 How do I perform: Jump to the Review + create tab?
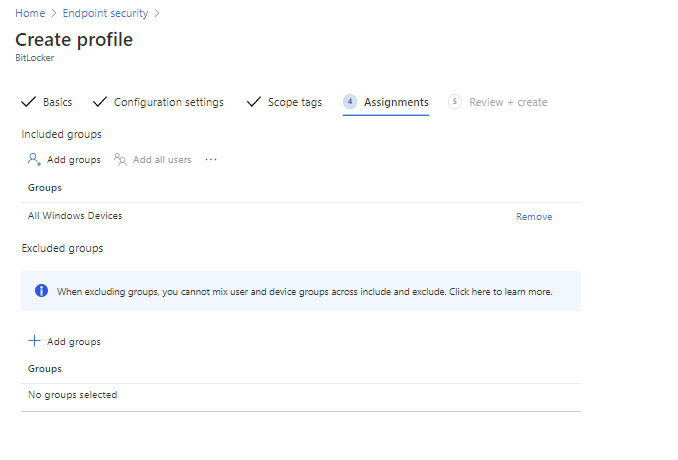508,102
